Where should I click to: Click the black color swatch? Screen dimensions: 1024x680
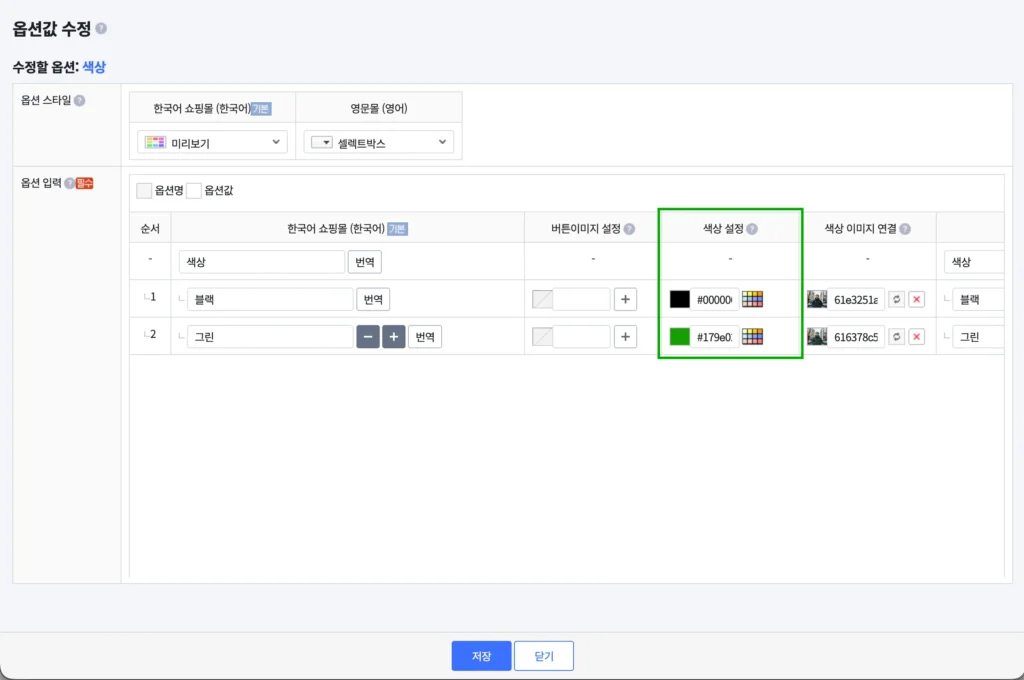pos(680,299)
